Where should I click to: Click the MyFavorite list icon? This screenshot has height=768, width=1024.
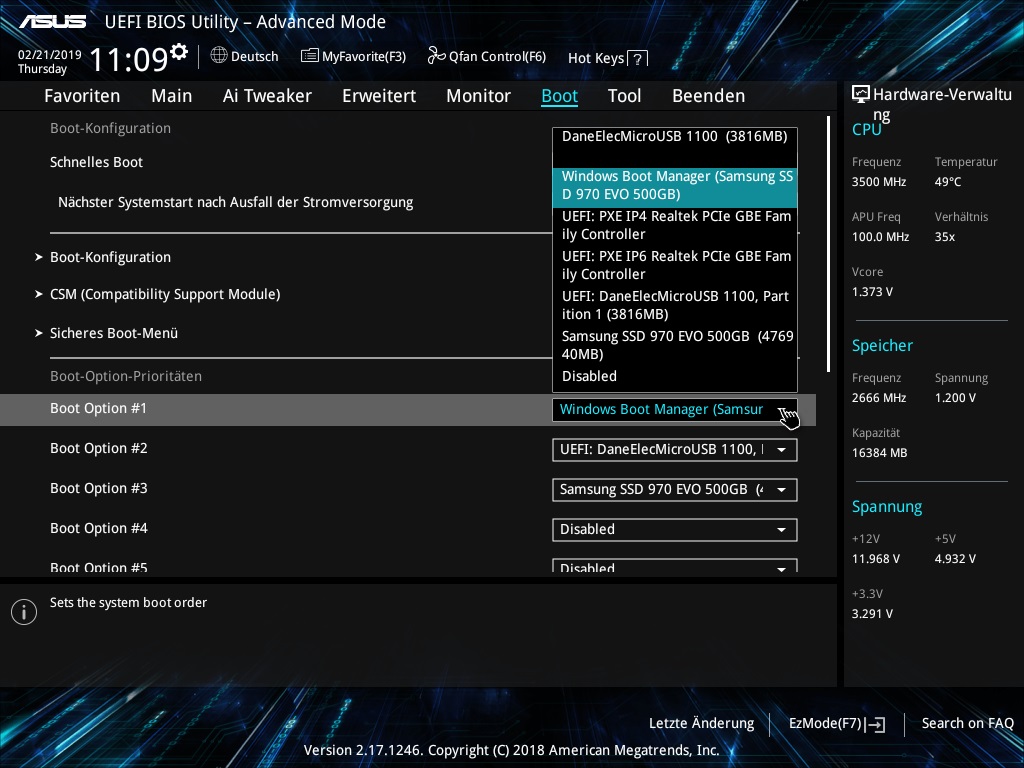[x=310, y=56]
